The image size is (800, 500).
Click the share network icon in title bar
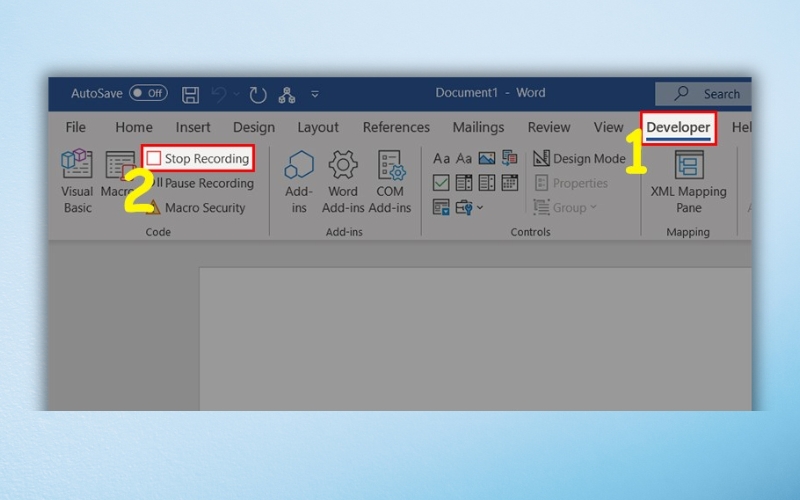(x=287, y=94)
